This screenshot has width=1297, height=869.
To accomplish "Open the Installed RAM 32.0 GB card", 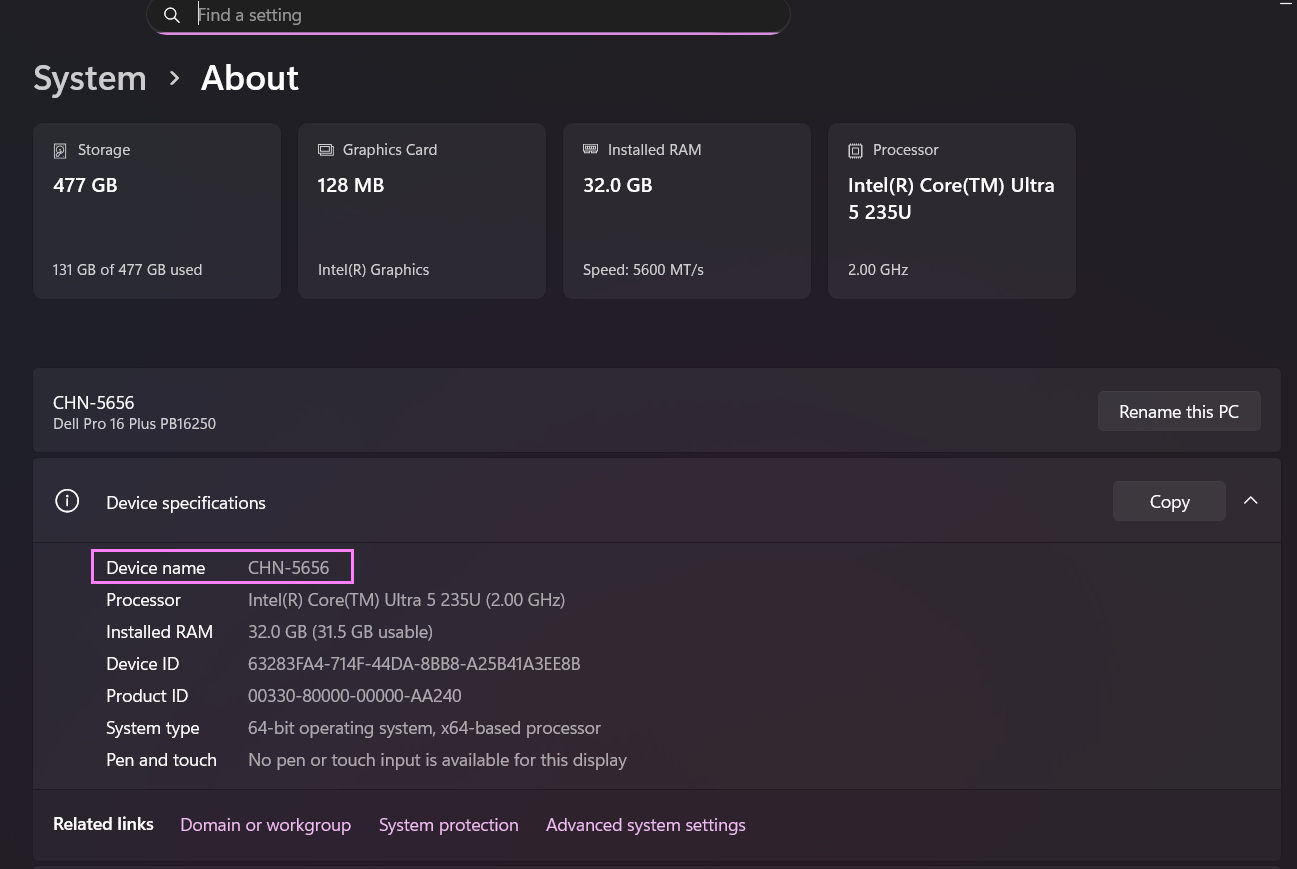I will tap(687, 211).
